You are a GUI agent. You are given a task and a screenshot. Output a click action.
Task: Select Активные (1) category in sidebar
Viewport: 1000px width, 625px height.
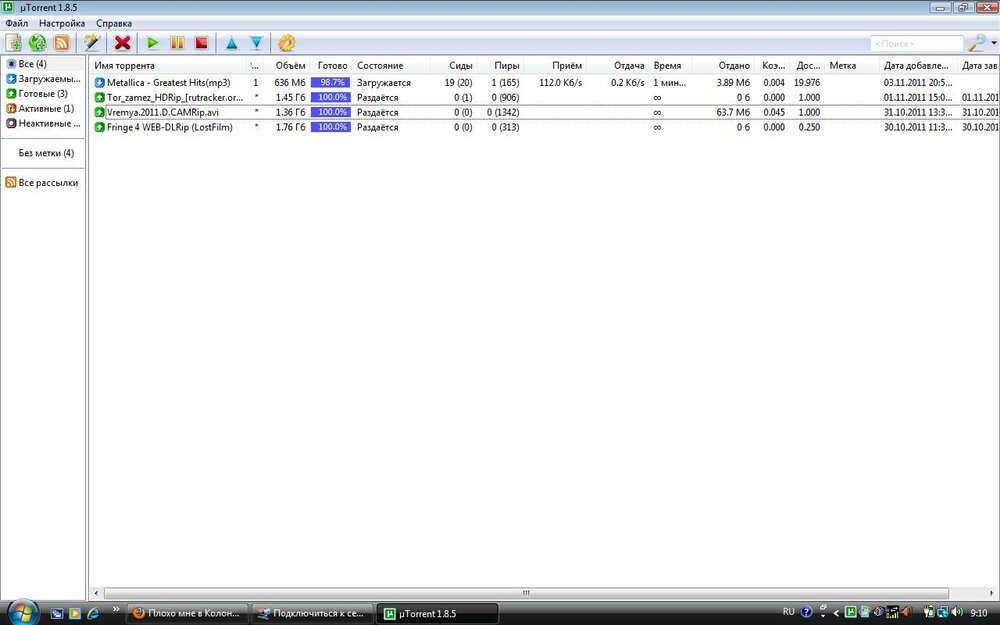coord(43,108)
